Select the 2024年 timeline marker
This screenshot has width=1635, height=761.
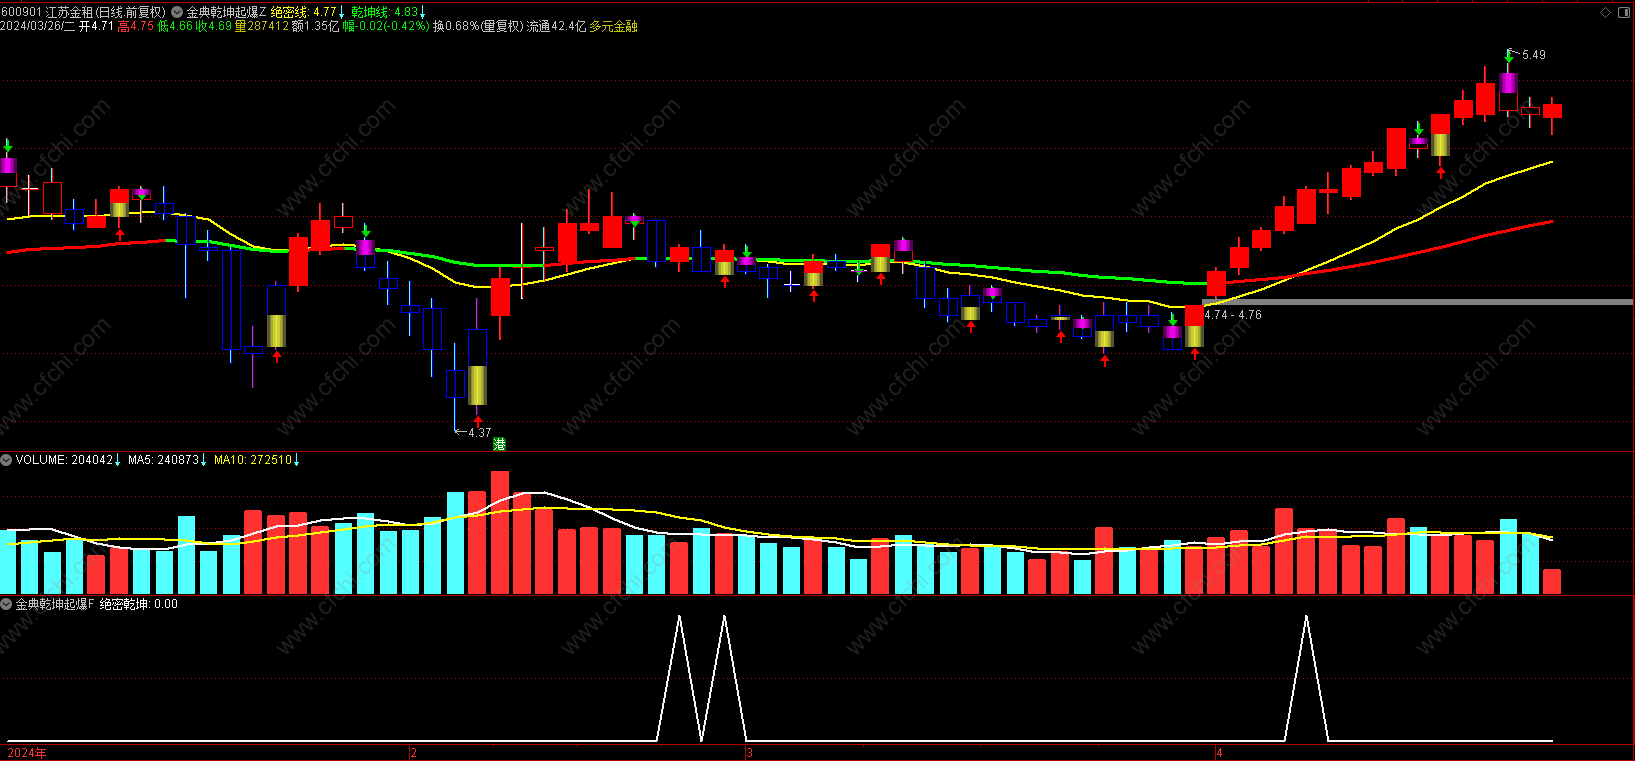27,753
